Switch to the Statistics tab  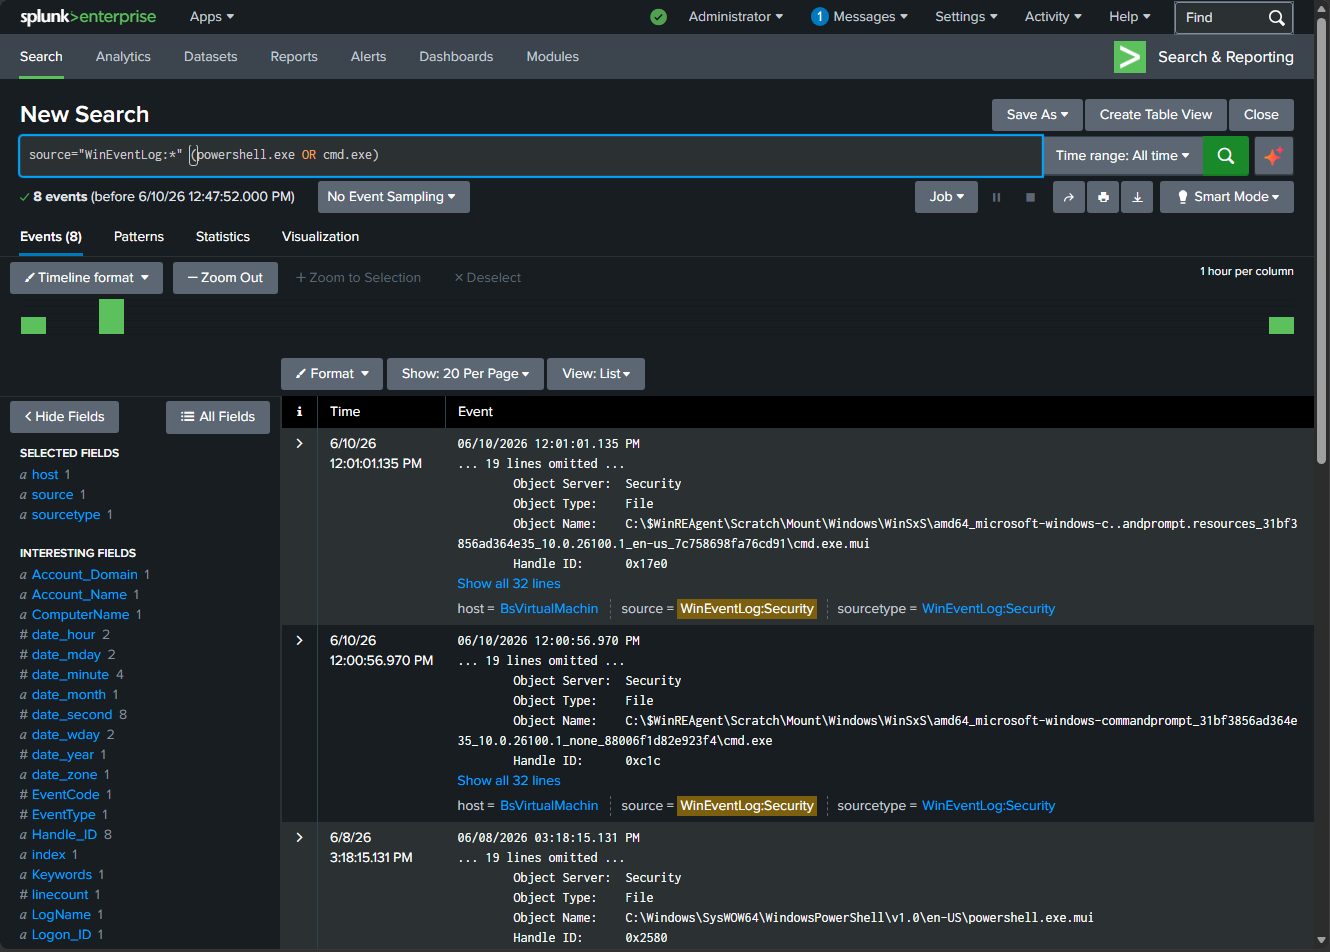point(223,237)
